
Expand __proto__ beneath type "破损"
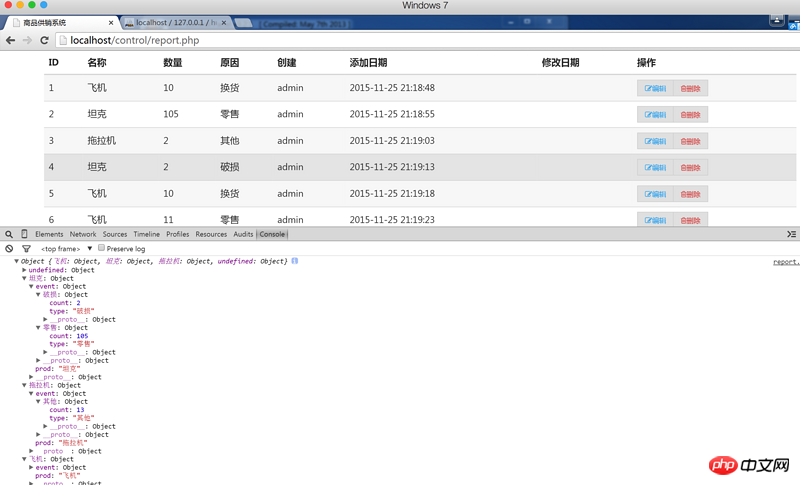pos(45,319)
